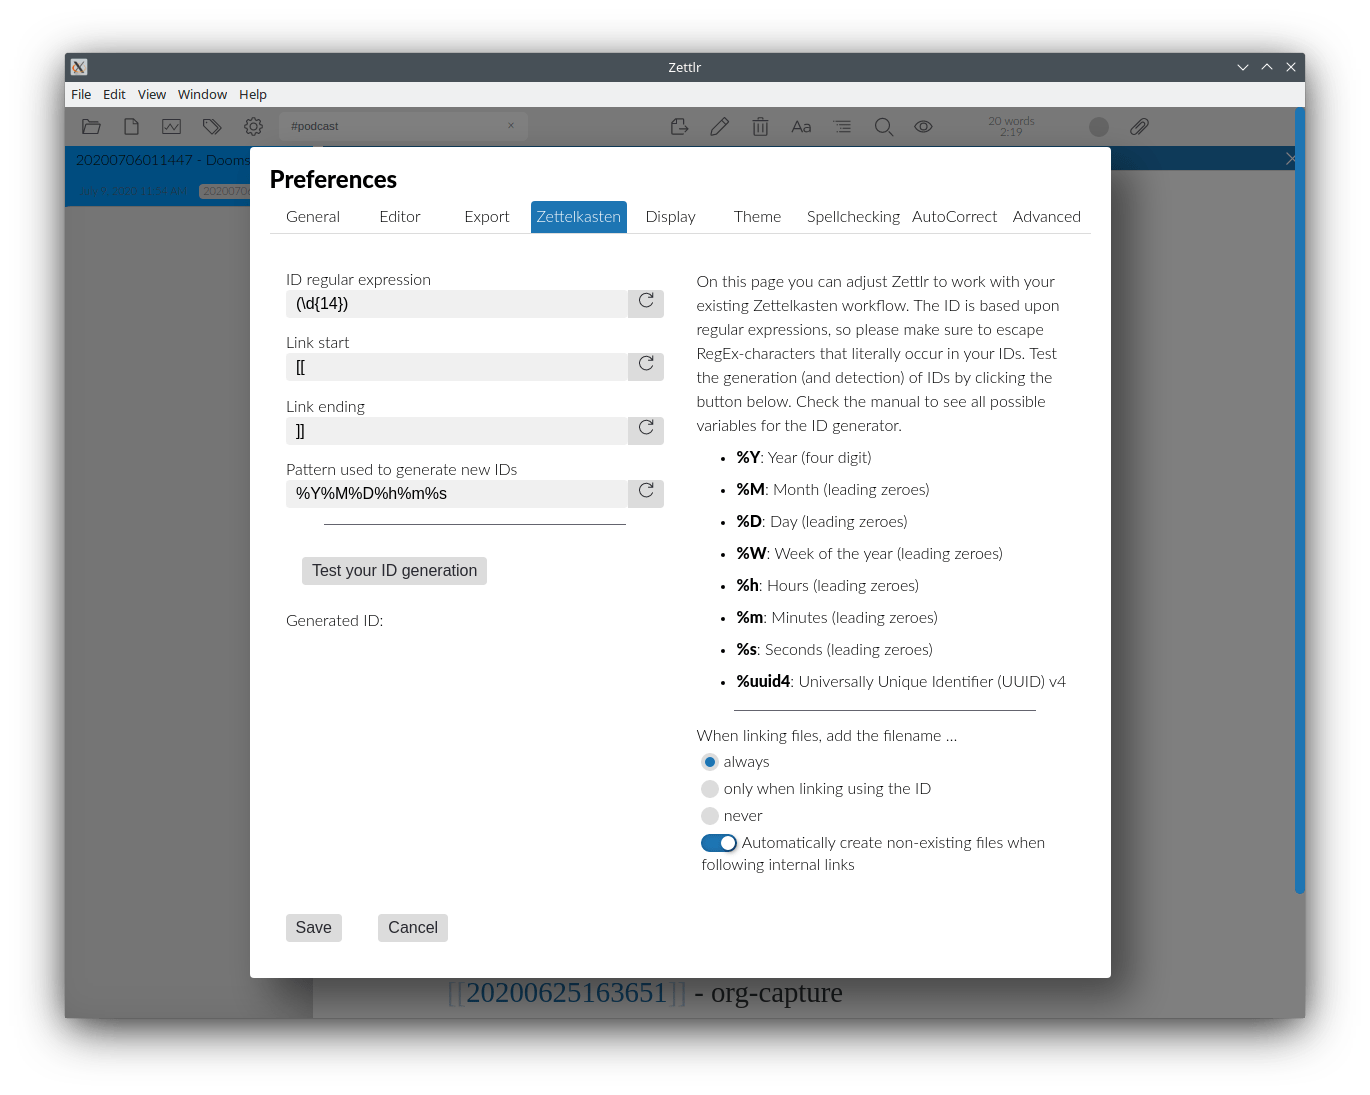The height and width of the screenshot is (1095, 1370).
Task: Open the Edit menu
Action: (114, 95)
